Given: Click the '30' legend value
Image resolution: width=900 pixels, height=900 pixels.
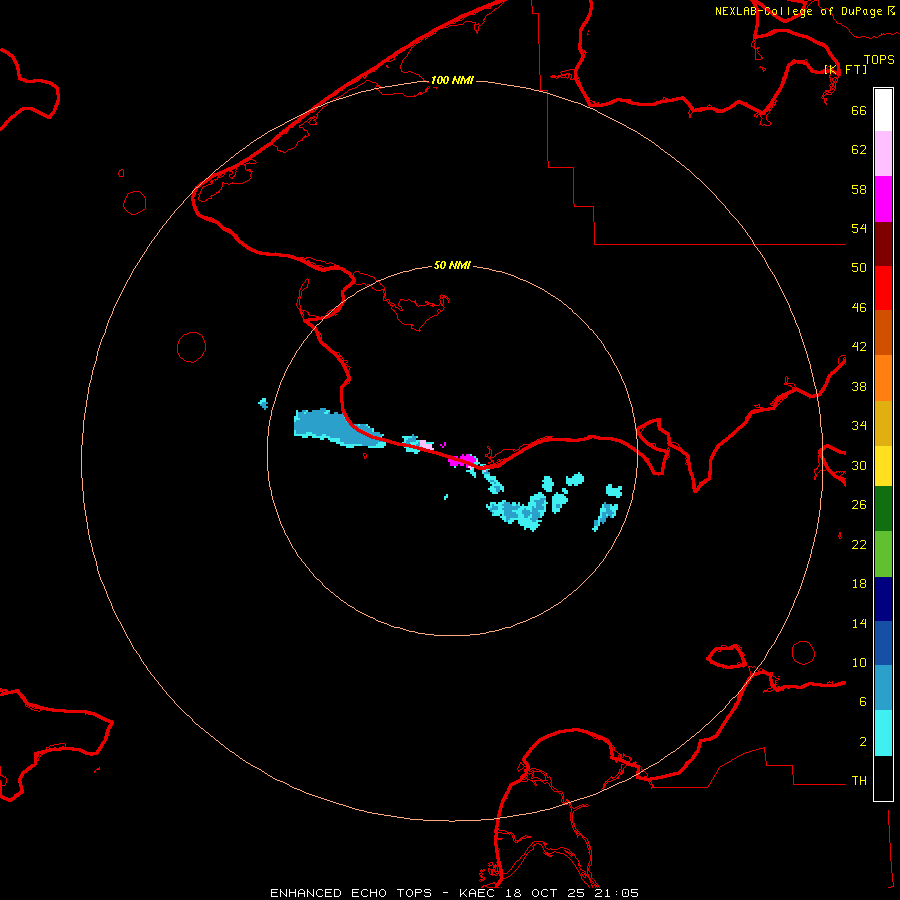Looking at the screenshot, I should coord(859,465).
